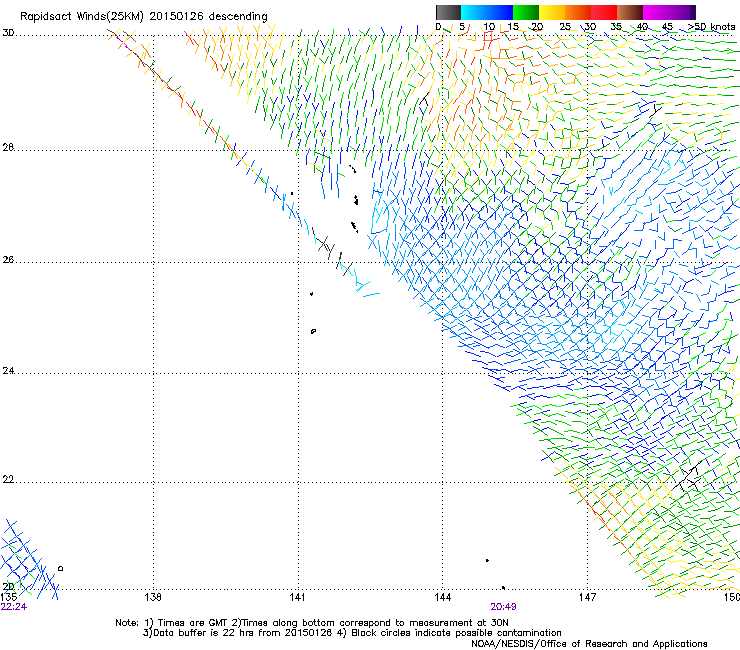740x650 pixels.
Task: Click the red 30-35 knots color swatch
Action: pyautogui.click(x=604, y=12)
